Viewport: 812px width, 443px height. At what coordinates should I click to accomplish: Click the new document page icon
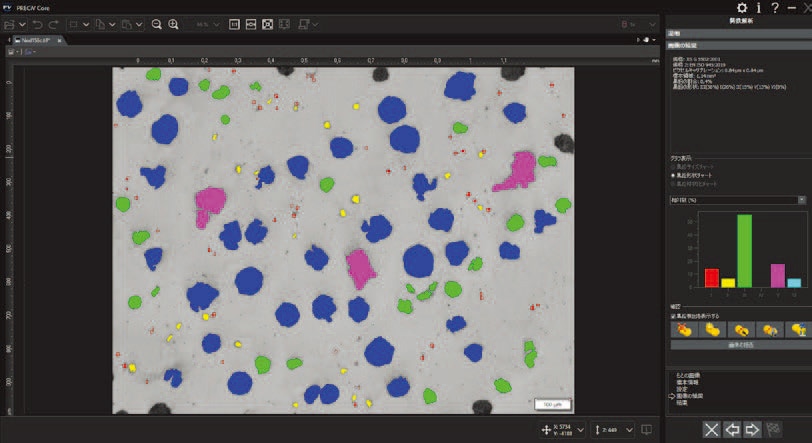[x=100, y=24]
